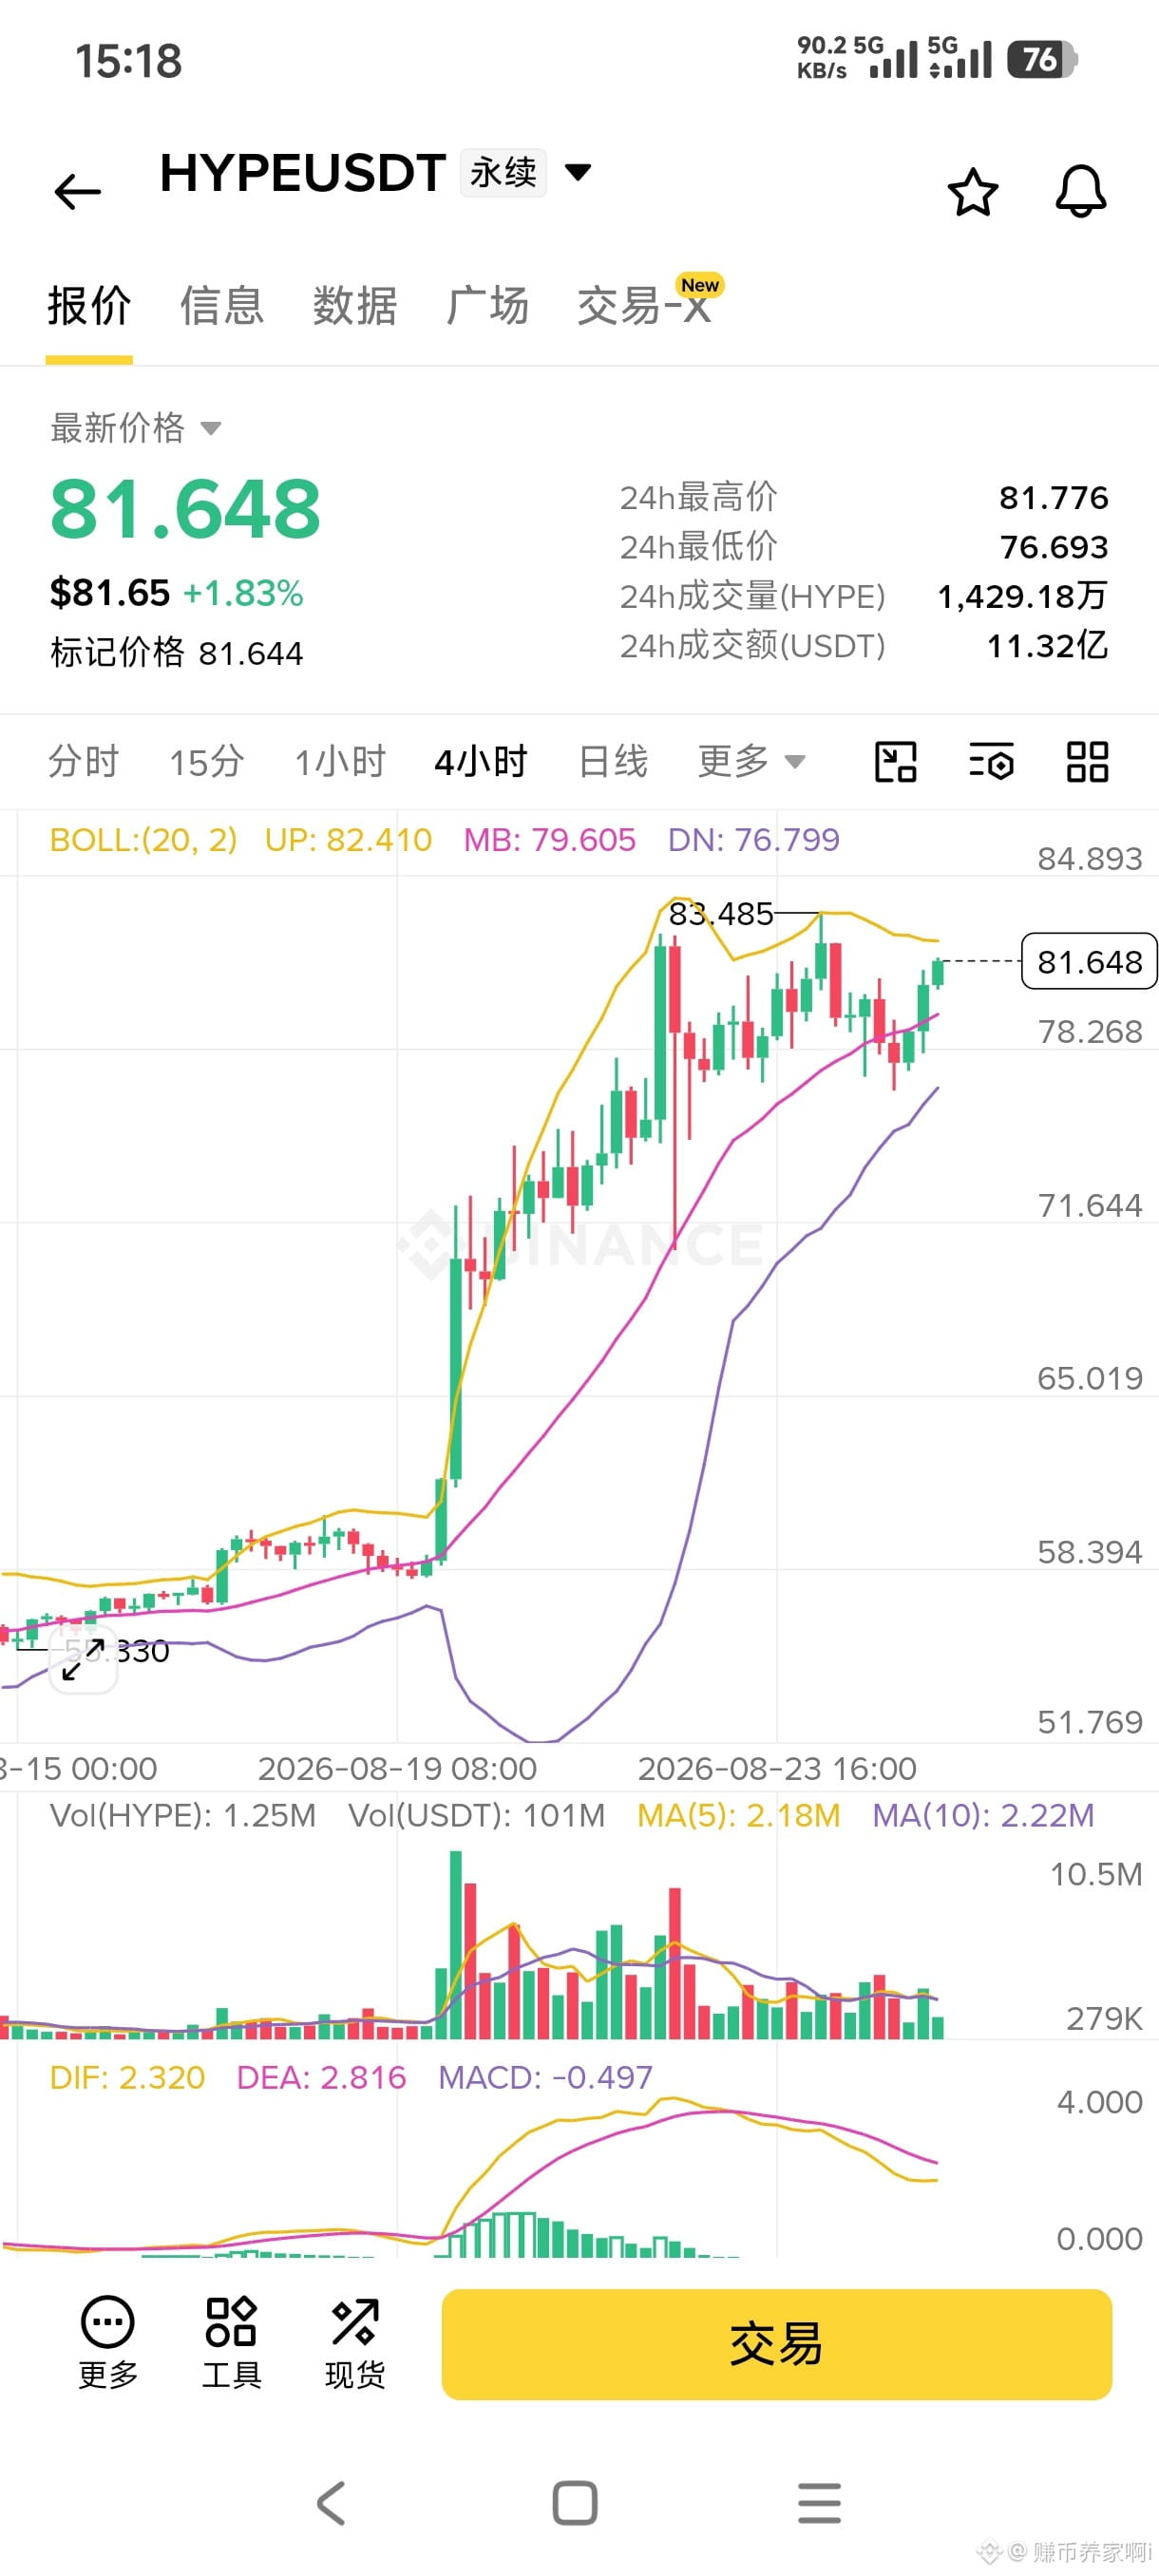This screenshot has width=1159, height=2576.
Task: Open the price alert bell
Action: [1081, 191]
